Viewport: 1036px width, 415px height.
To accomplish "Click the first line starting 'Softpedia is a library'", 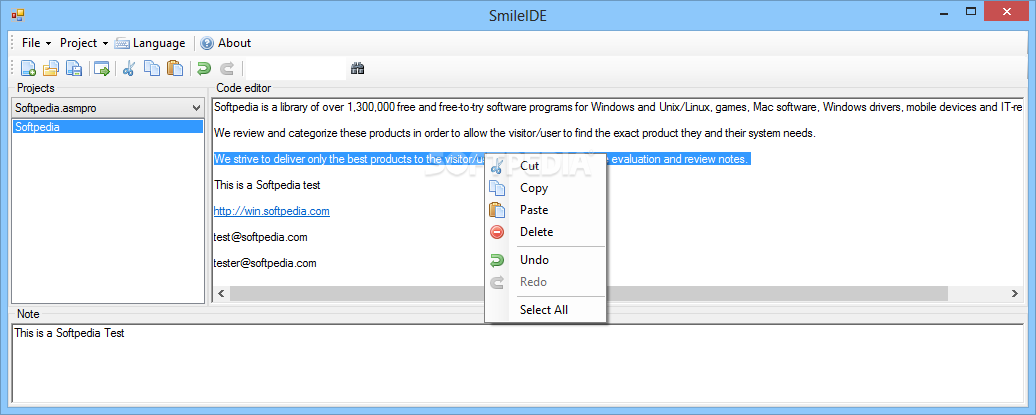I will coord(618,107).
